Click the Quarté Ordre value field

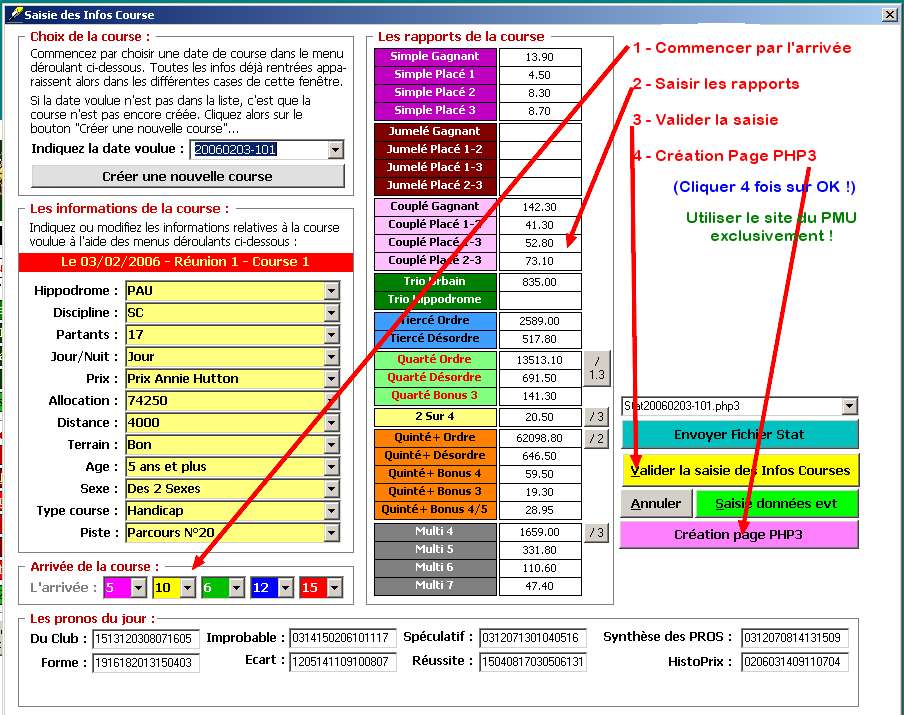click(540, 360)
